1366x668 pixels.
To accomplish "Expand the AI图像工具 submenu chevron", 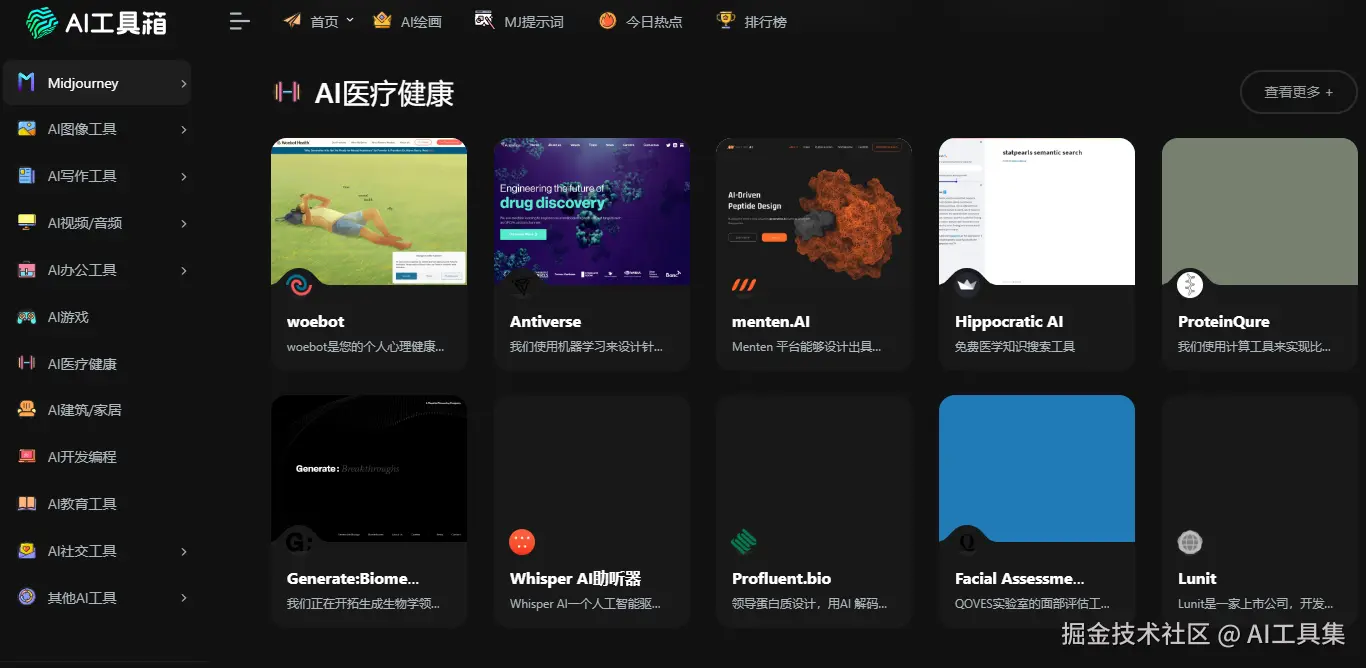I will pyautogui.click(x=184, y=130).
